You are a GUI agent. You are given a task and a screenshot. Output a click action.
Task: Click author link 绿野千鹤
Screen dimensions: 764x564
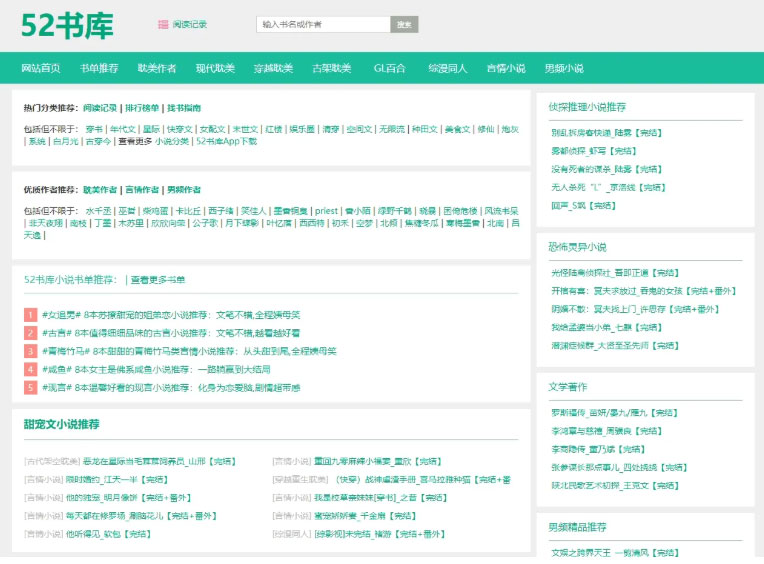(x=395, y=211)
